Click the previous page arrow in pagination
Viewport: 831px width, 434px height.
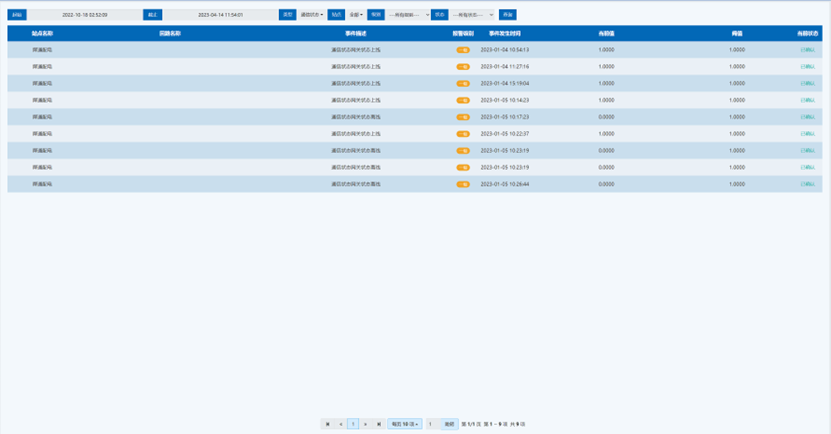click(x=340, y=424)
